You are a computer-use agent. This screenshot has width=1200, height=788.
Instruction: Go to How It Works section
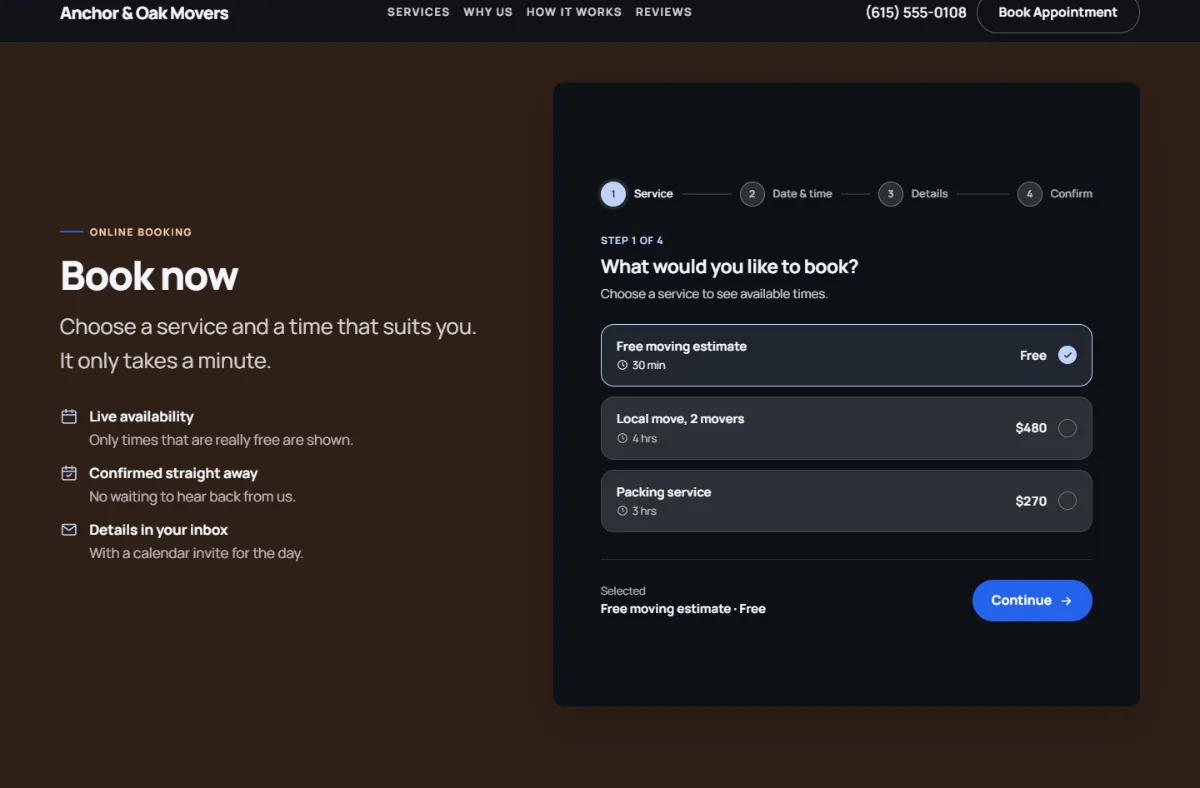[574, 12]
